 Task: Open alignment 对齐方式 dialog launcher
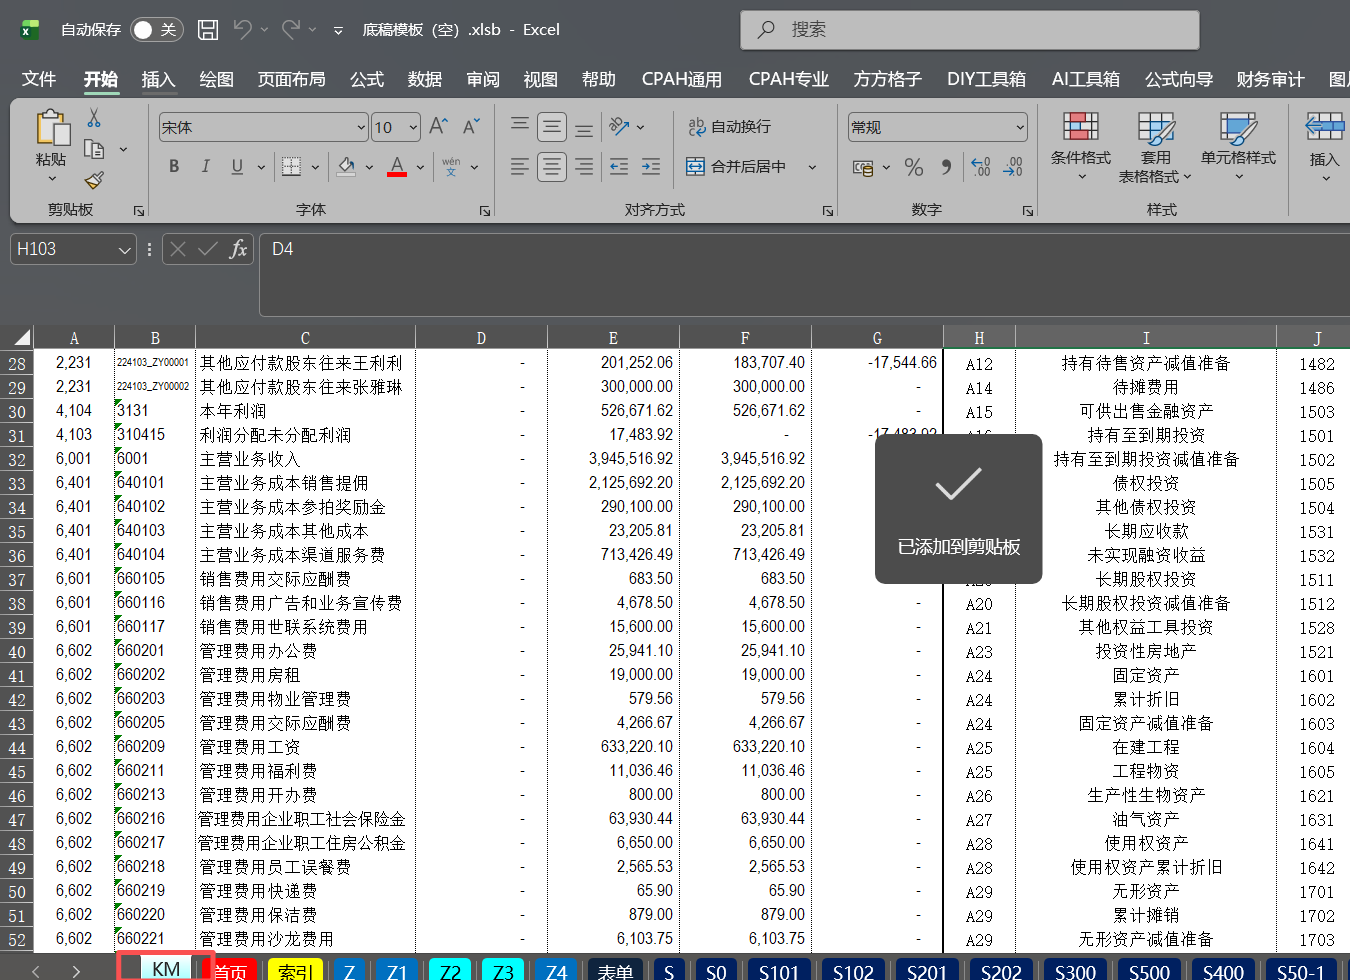[x=828, y=211]
